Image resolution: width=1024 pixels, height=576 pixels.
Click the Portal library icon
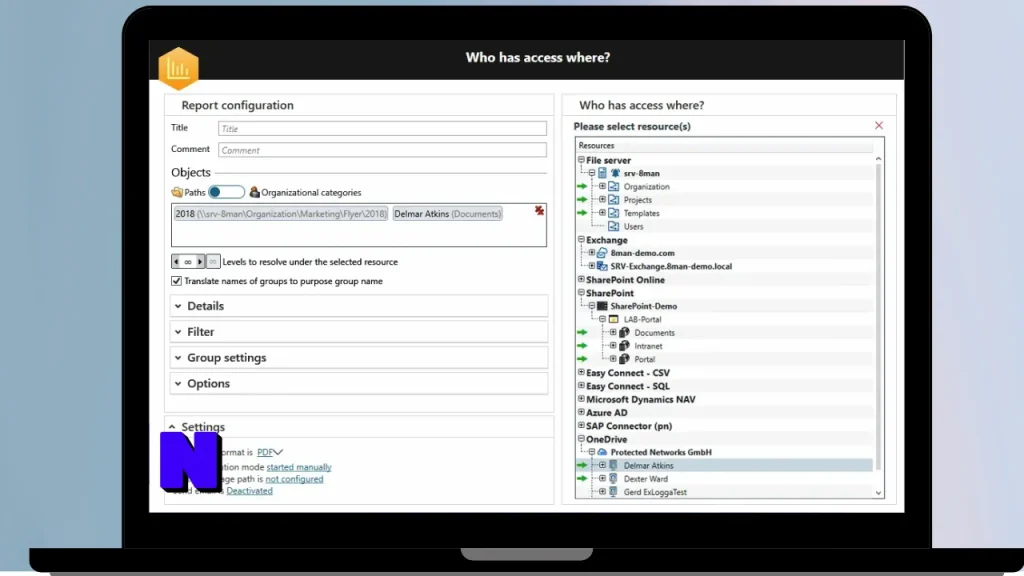click(x=624, y=359)
